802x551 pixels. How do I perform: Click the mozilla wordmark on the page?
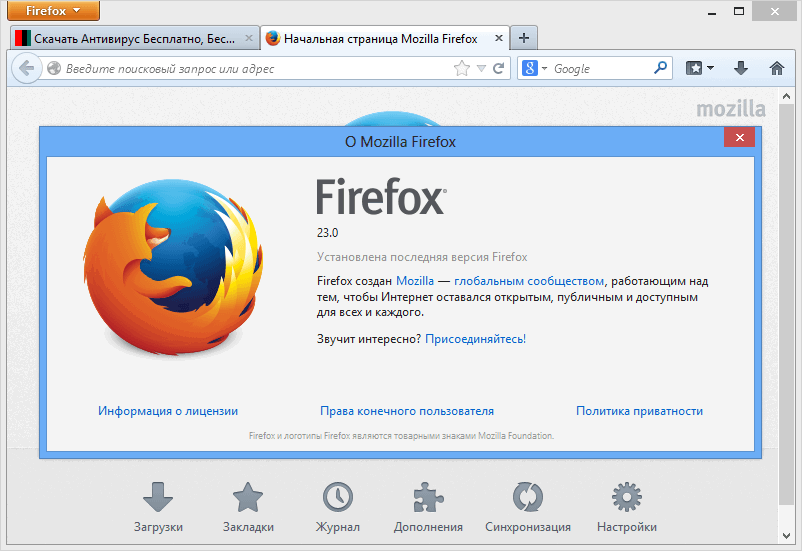(x=731, y=109)
